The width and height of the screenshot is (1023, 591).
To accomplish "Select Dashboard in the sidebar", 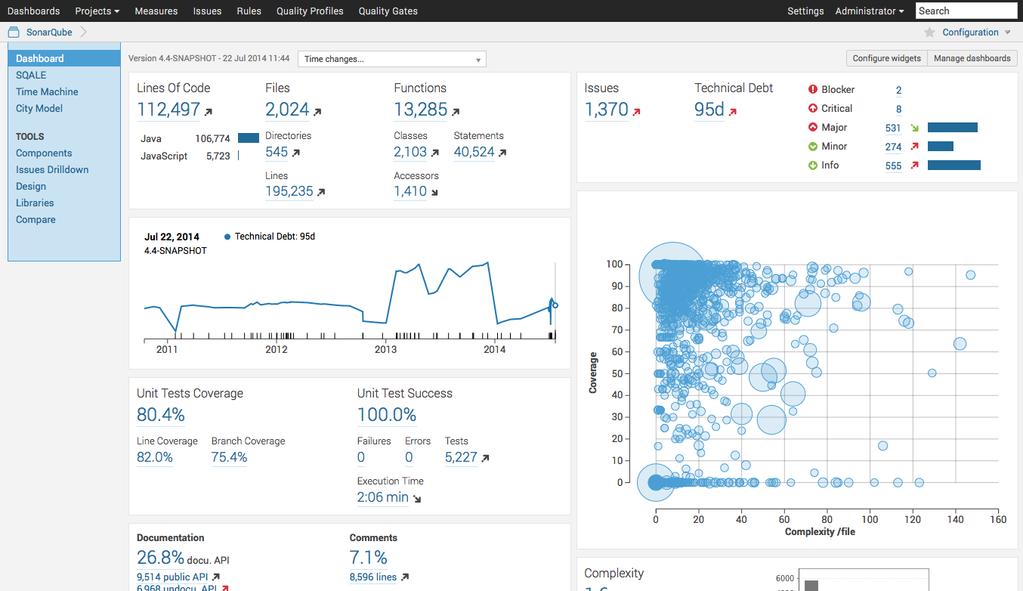I will (64, 58).
